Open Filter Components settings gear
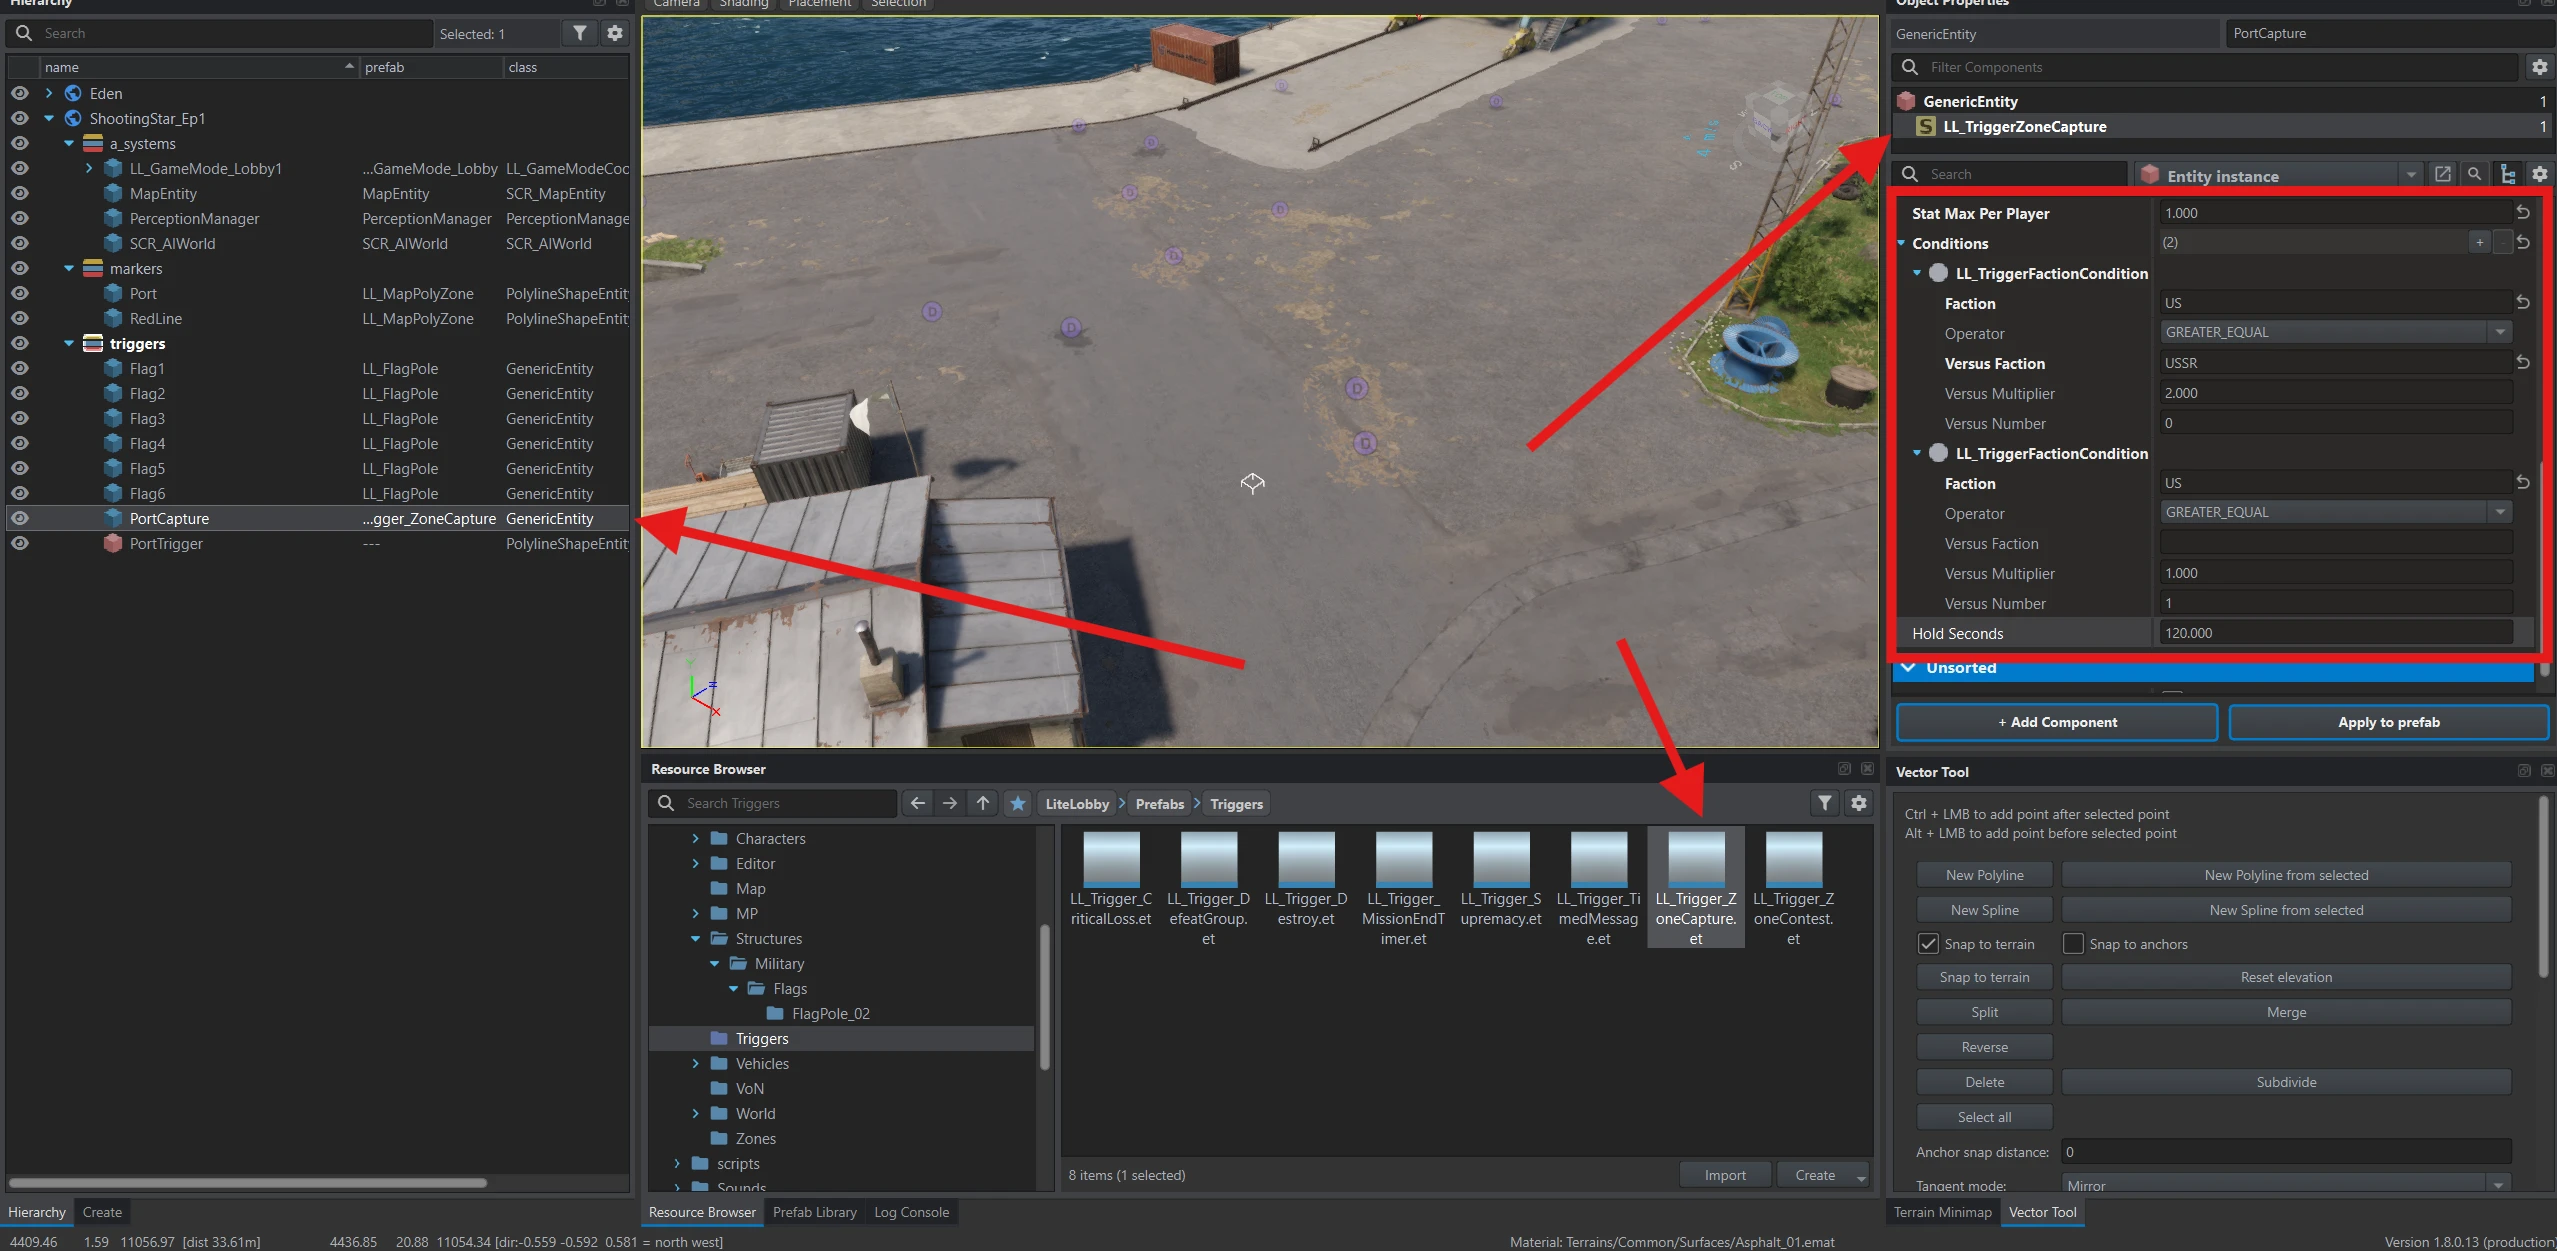Screen dimensions: 2557x1251 pyautogui.click(x=2539, y=67)
